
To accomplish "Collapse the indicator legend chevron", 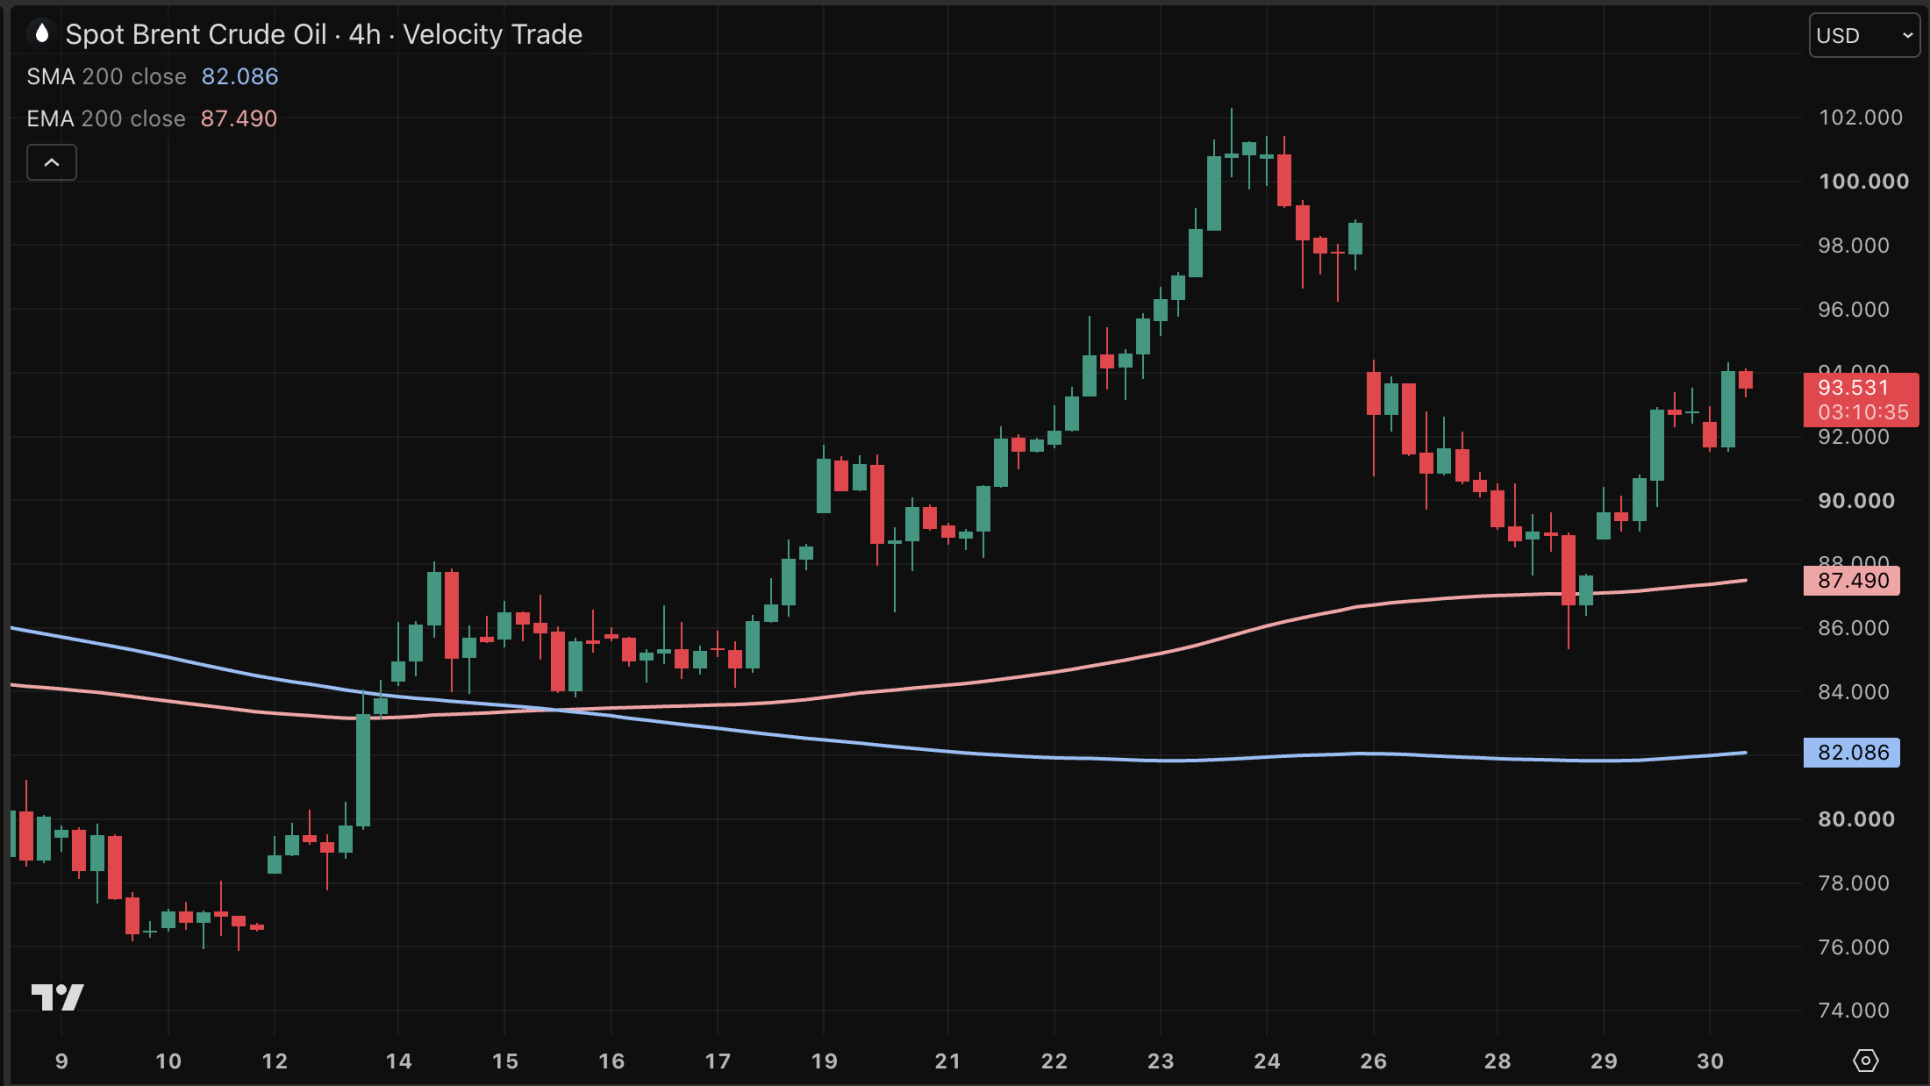I will (51, 162).
